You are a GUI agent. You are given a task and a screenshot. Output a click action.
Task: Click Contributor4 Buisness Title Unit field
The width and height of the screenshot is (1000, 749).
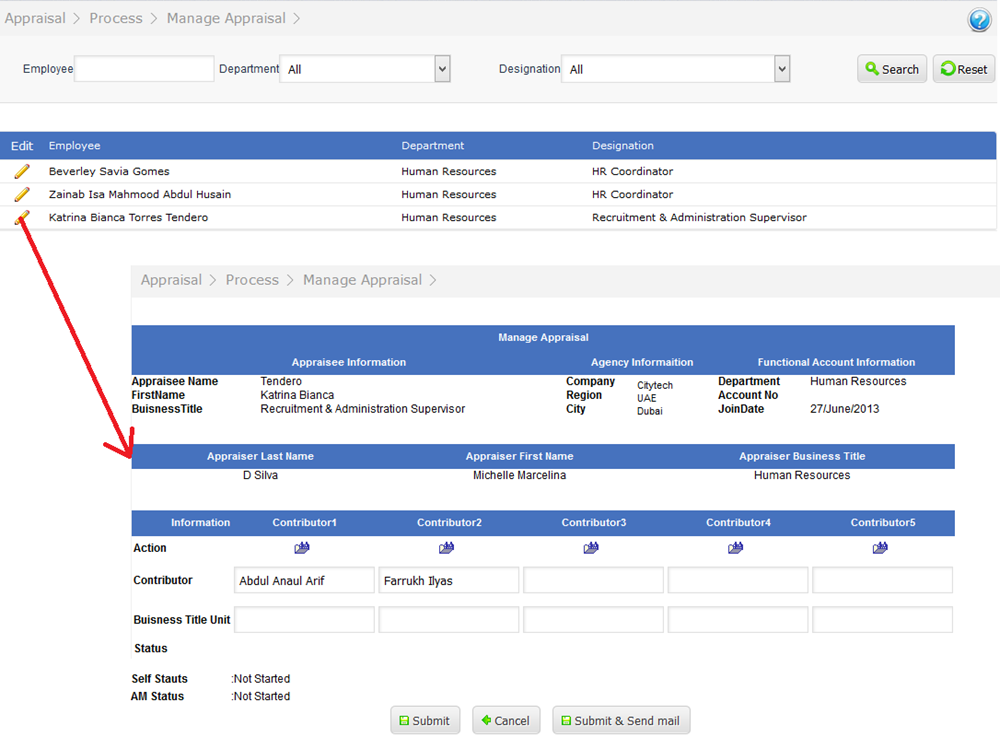point(738,619)
